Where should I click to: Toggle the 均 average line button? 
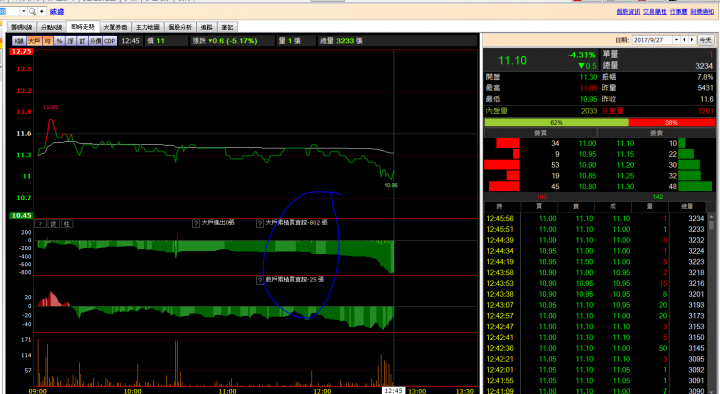(48, 41)
